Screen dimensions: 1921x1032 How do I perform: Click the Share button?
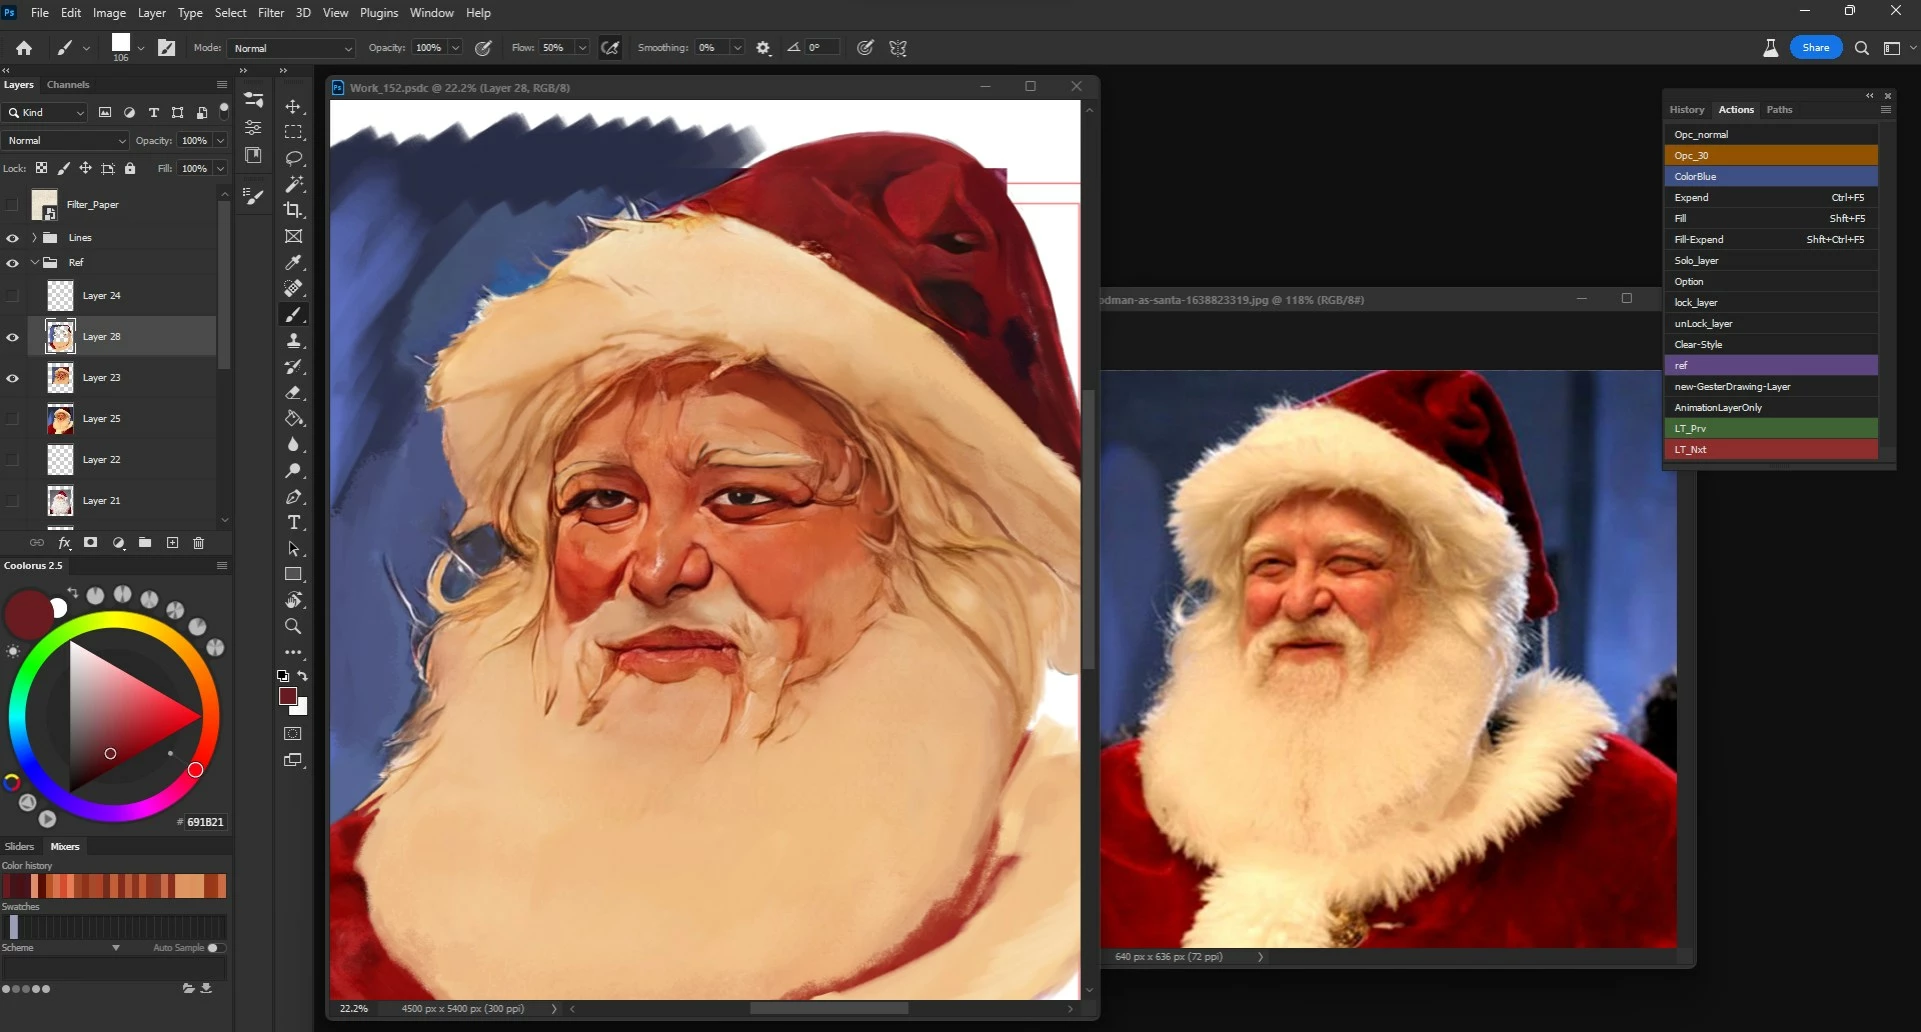pos(1816,48)
